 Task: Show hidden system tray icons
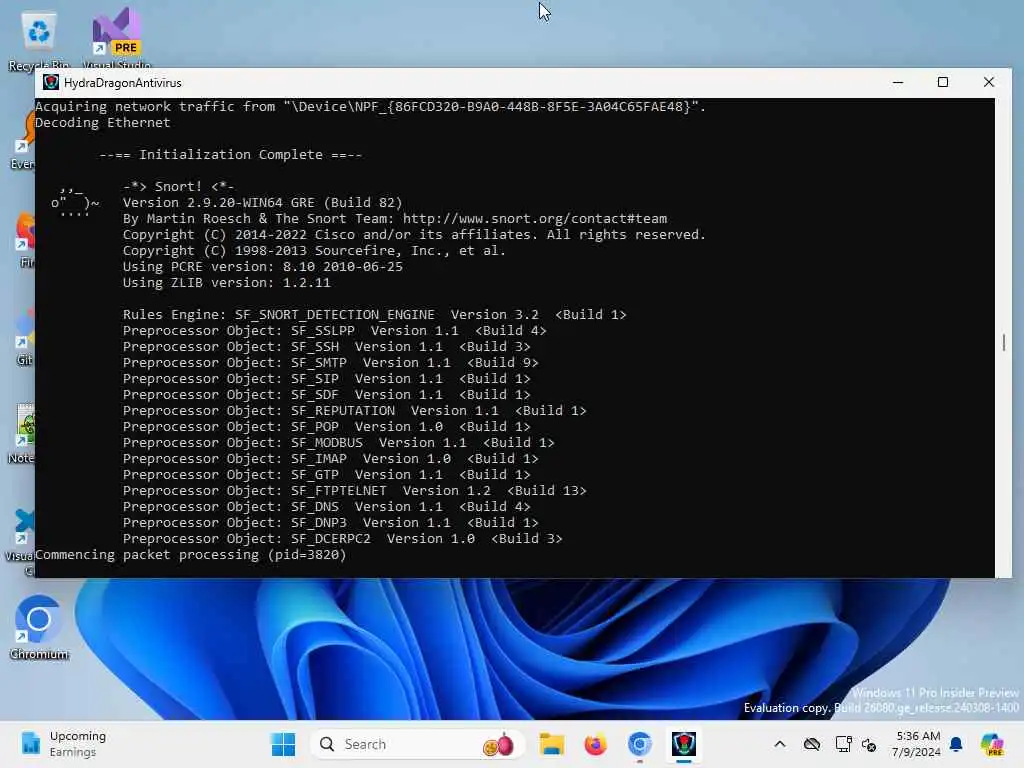pyautogui.click(x=780, y=744)
